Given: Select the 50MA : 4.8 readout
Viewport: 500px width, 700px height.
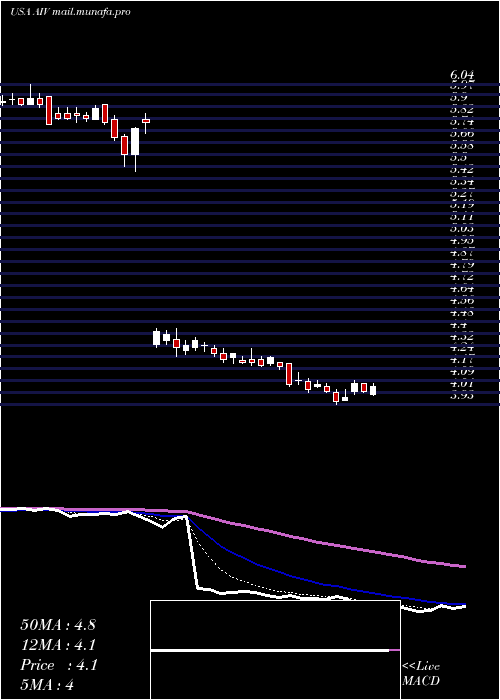Looking at the screenshot, I should (x=58, y=625).
